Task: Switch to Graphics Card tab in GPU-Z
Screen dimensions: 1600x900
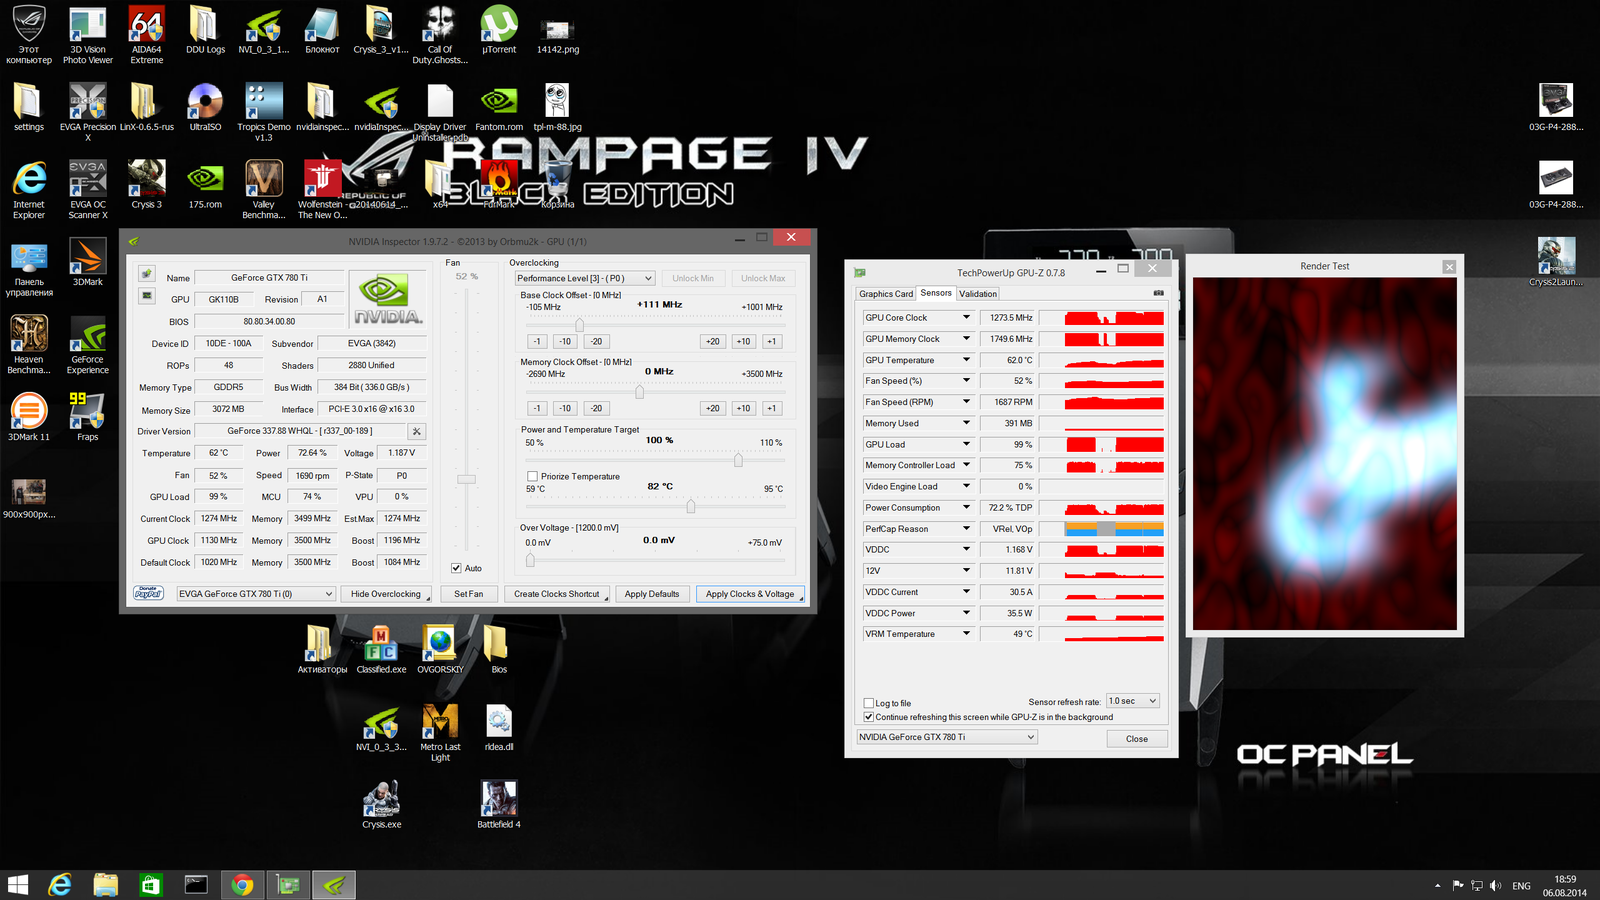Action: [886, 294]
